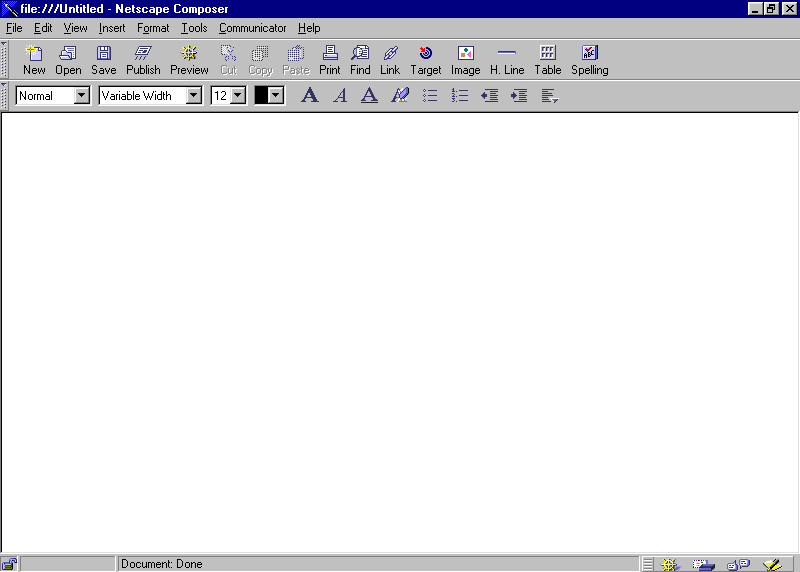Insert a horizontal line with H. Line

507,60
